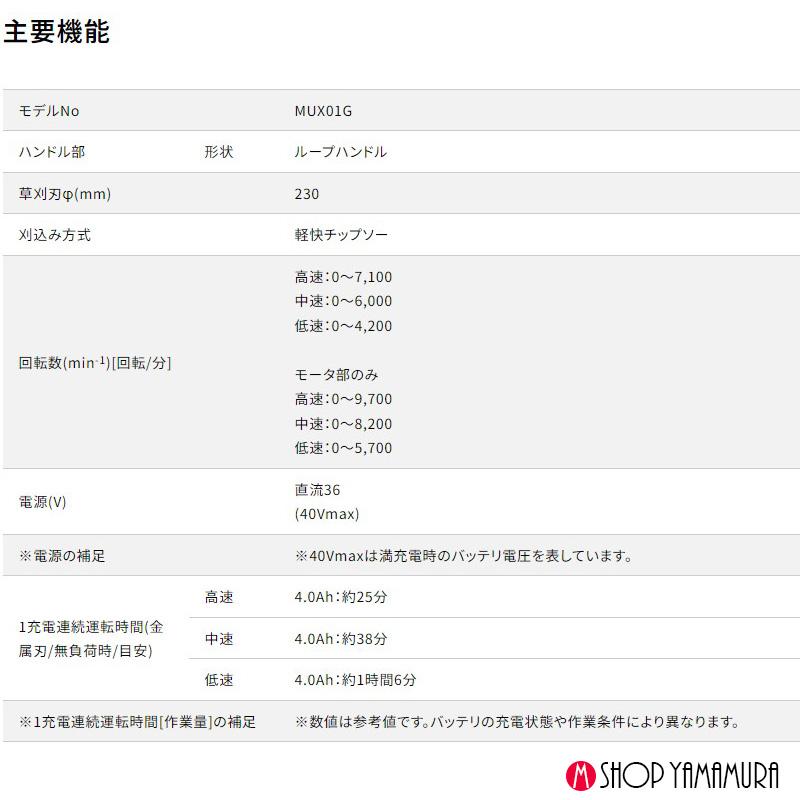This screenshot has height=800, width=800.
Task: Select the 電源(V) row label
Action: pyautogui.click(x=45, y=502)
